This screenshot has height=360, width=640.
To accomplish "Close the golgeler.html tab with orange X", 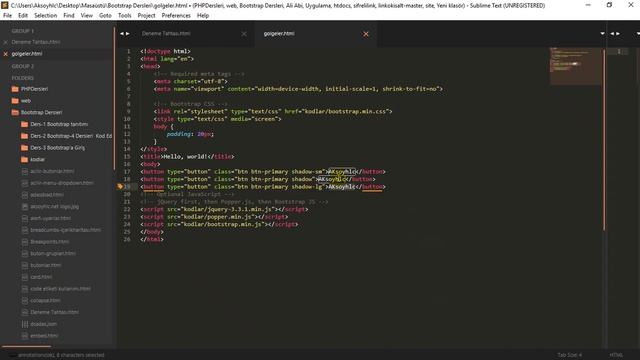I will click(366, 34).
